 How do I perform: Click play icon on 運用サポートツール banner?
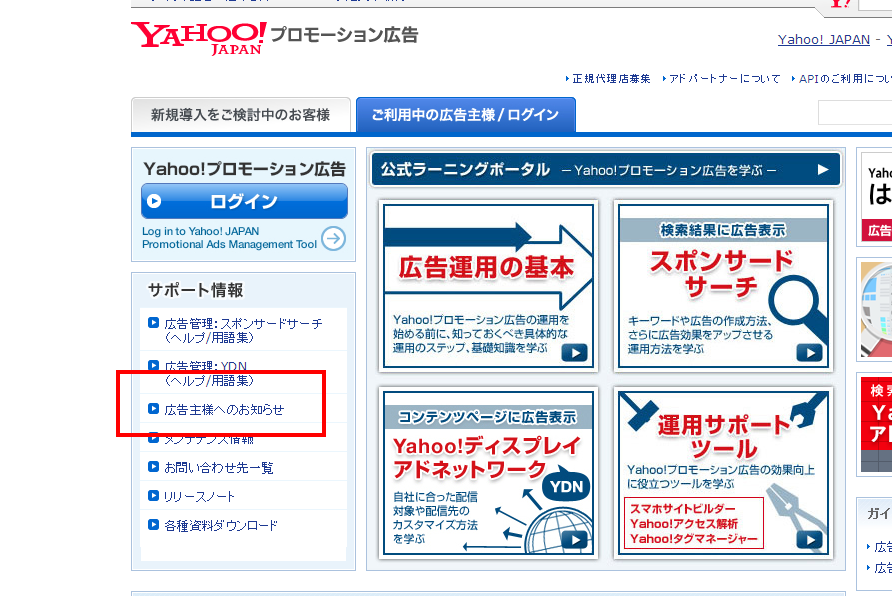pyautogui.click(x=809, y=540)
